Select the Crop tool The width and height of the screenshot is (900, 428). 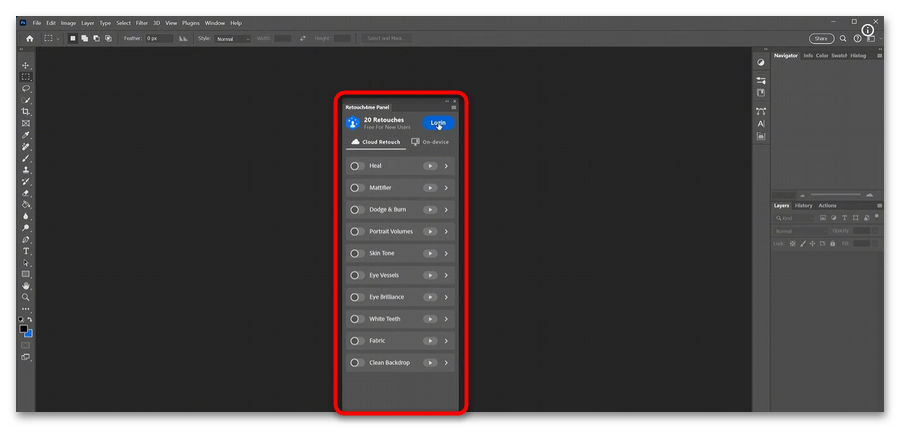pyautogui.click(x=26, y=111)
